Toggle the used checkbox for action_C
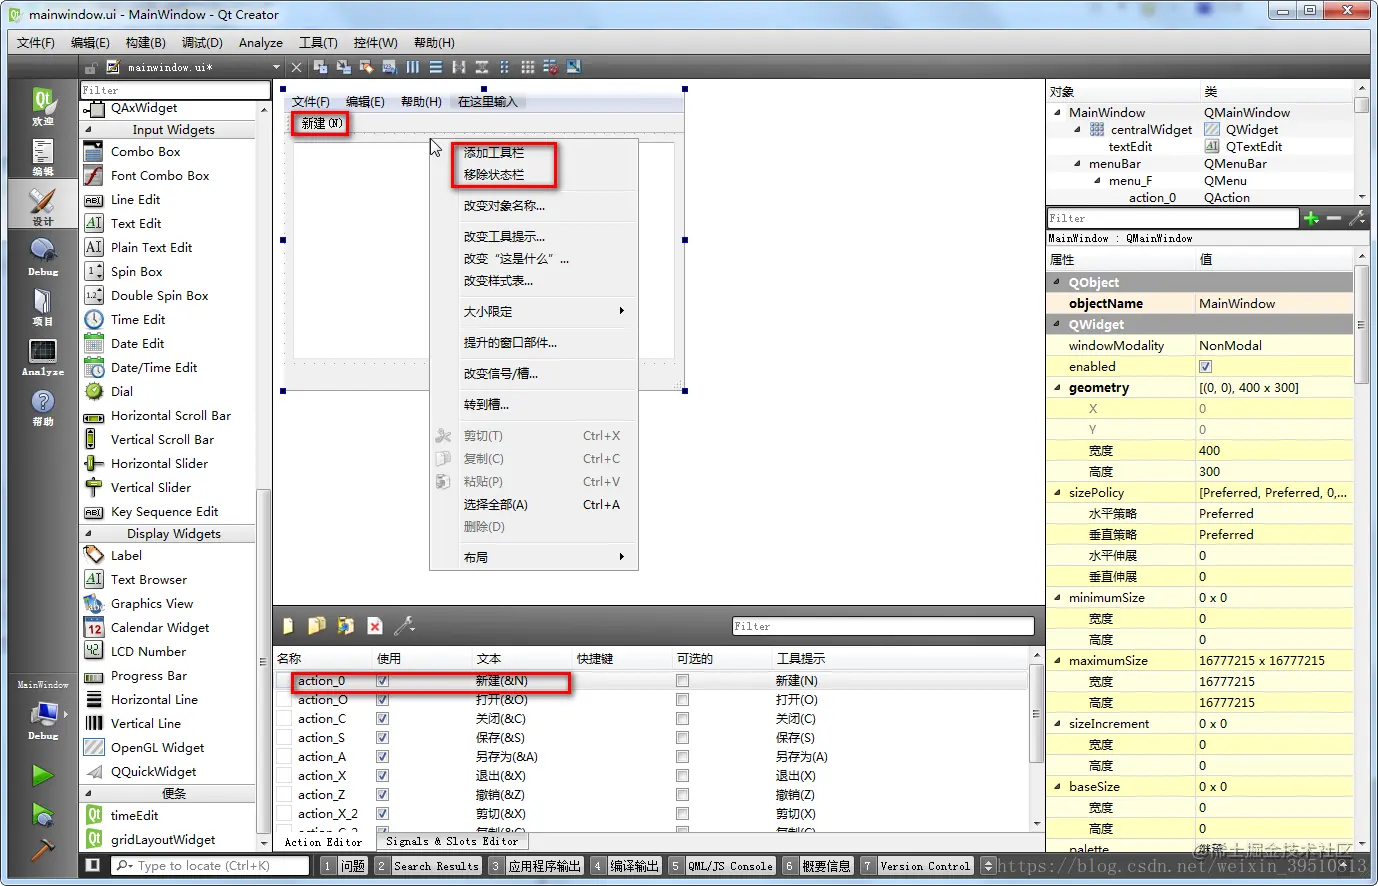 coord(382,719)
